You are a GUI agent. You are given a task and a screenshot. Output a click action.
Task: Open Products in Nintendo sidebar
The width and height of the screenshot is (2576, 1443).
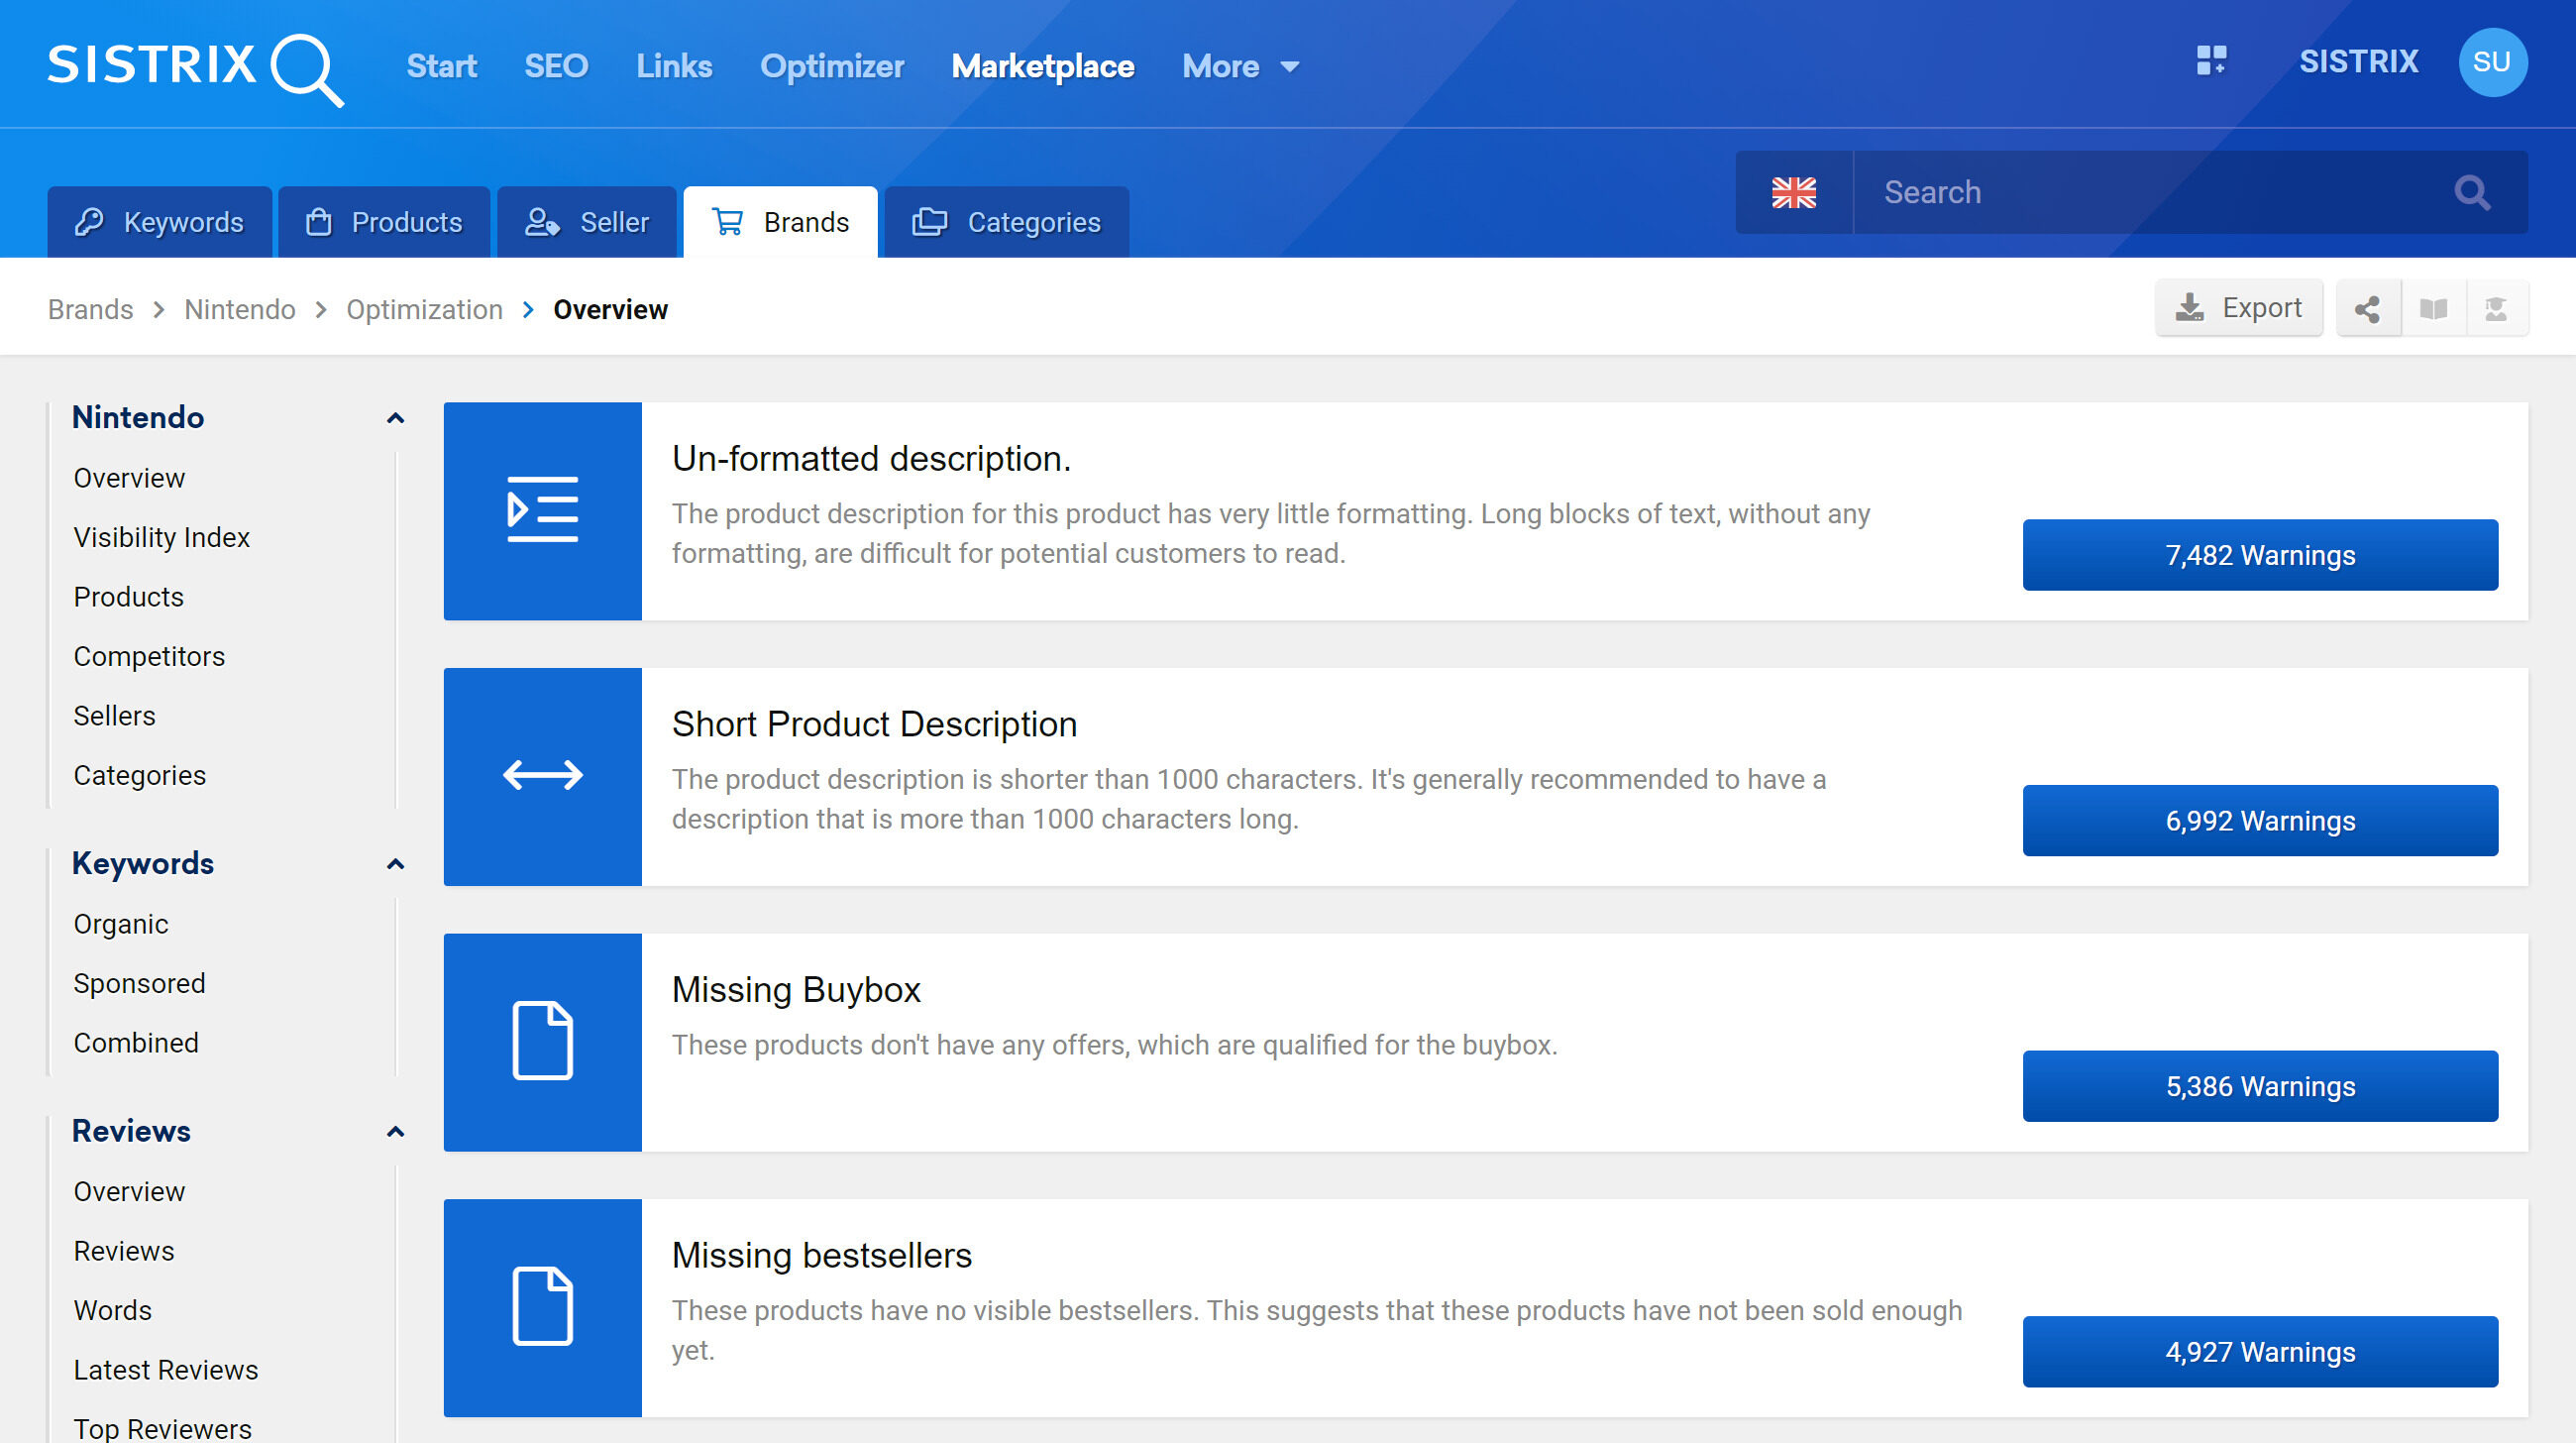coord(129,597)
